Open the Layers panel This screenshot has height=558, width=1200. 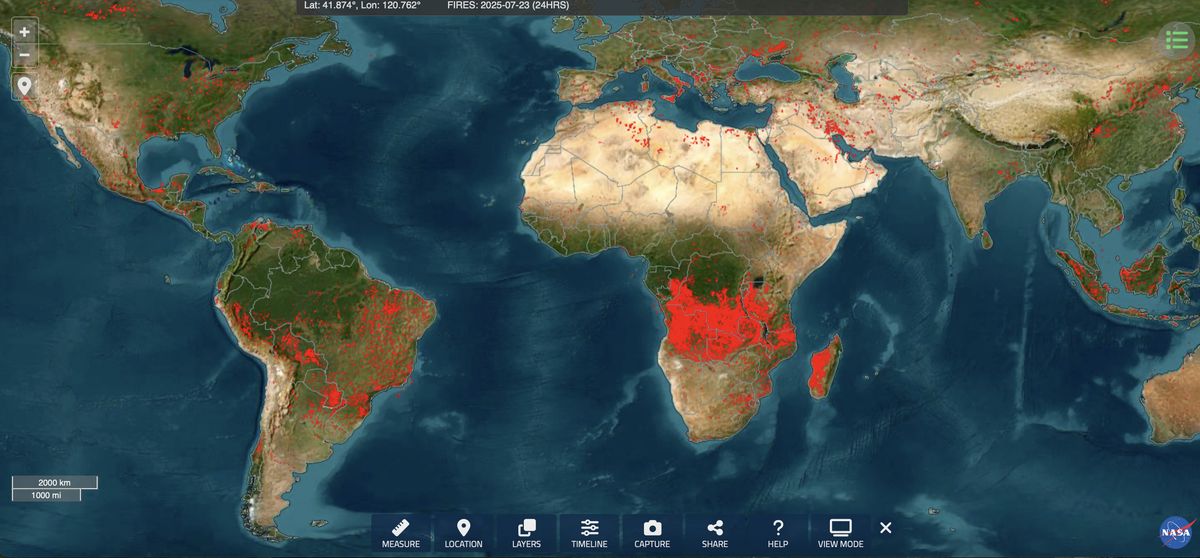[x=526, y=532]
